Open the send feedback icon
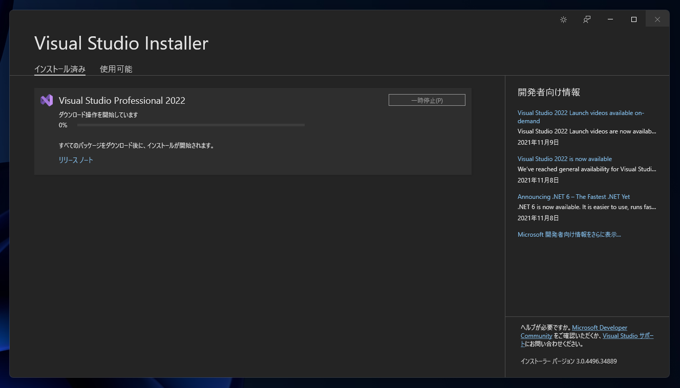This screenshot has width=680, height=388. 587,20
